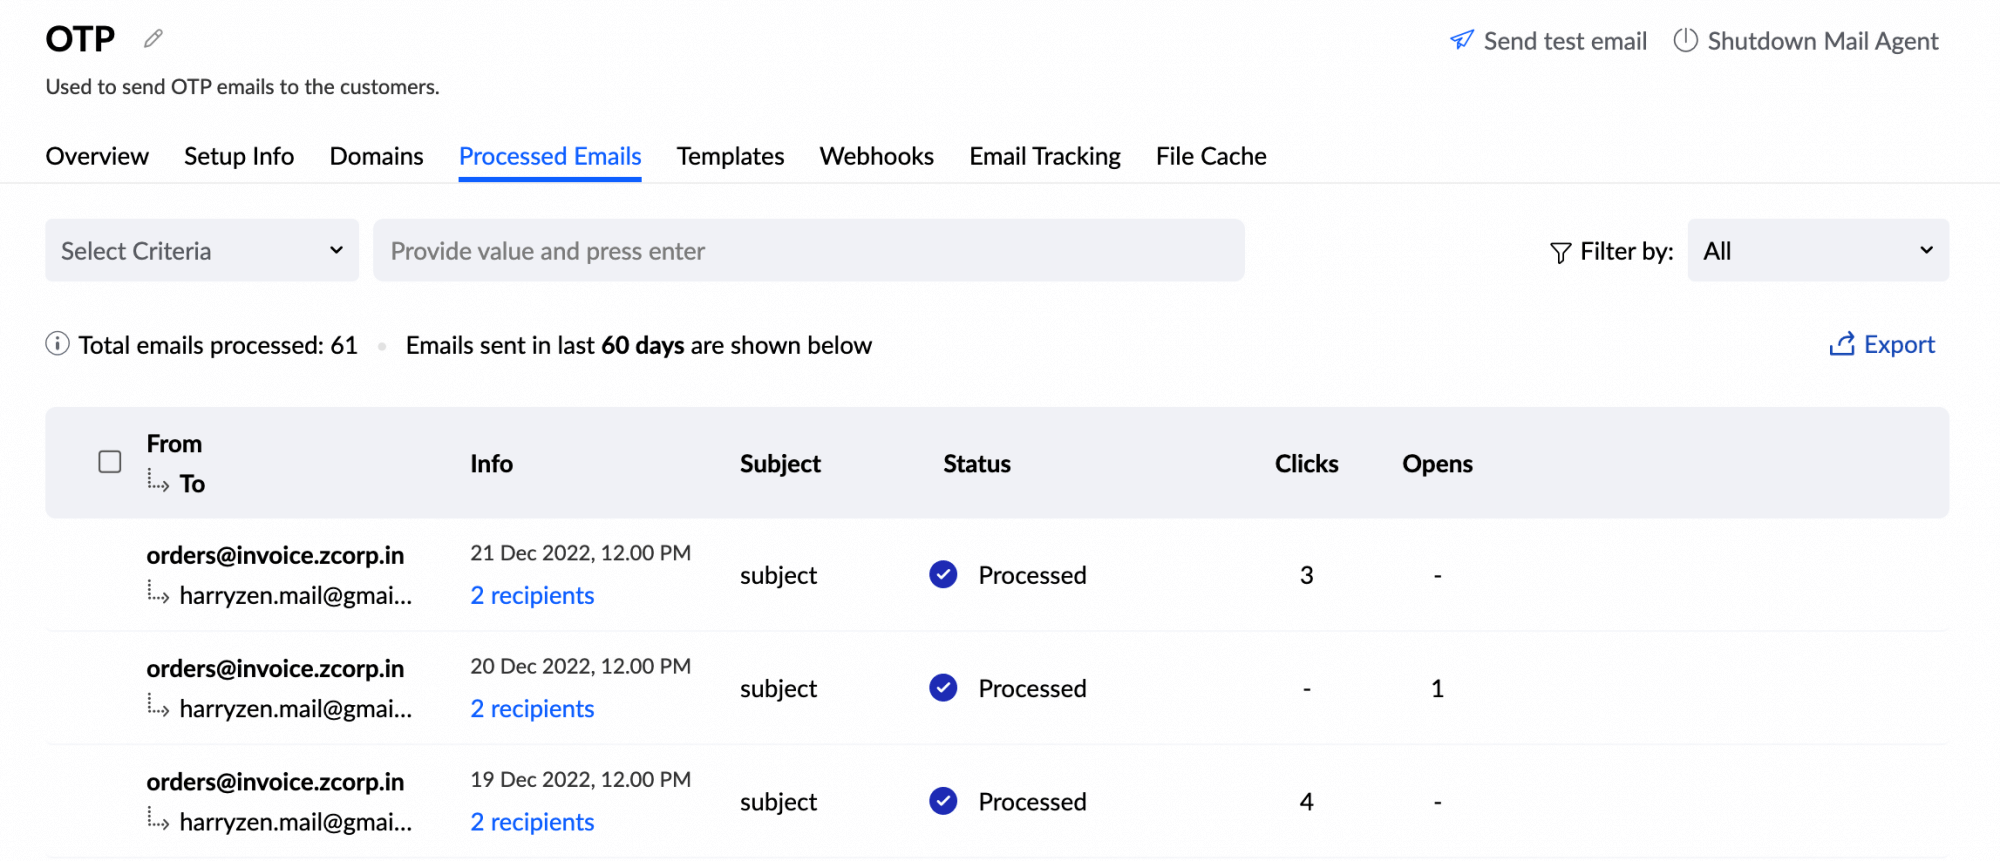
Task: Click Shutdown Mail Agent button
Action: (x=1822, y=41)
